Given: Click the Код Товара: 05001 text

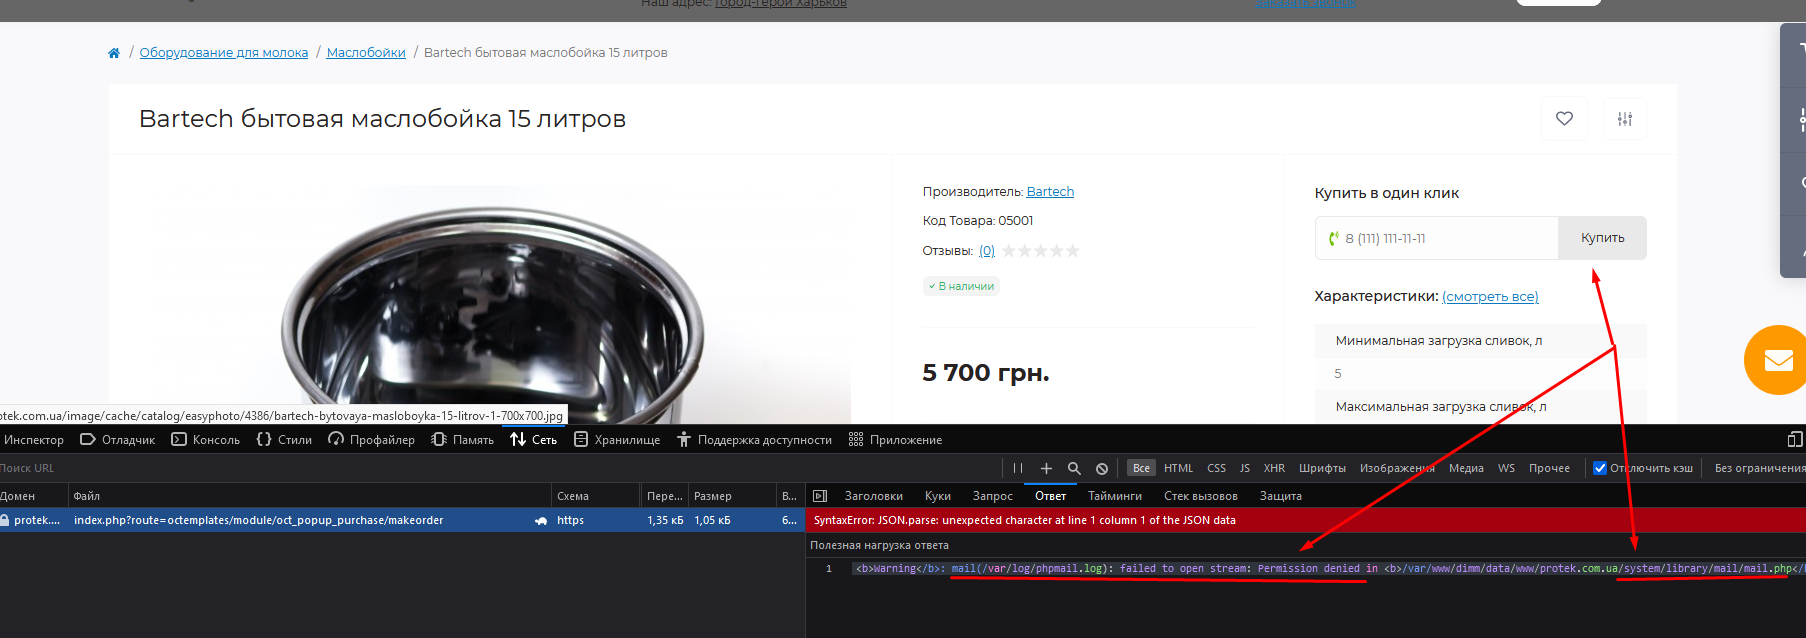Looking at the screenshot, I should click(x=978, y=221).
